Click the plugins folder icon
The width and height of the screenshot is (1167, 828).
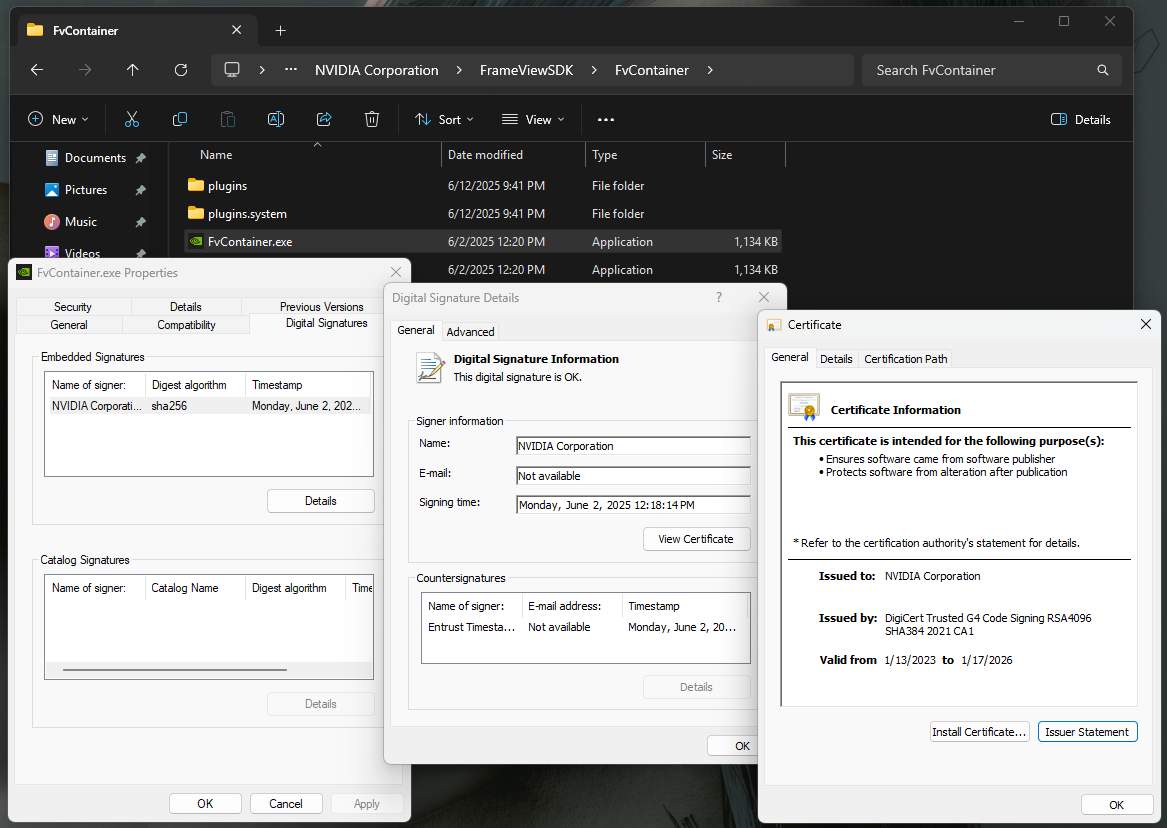coord(196,185)
